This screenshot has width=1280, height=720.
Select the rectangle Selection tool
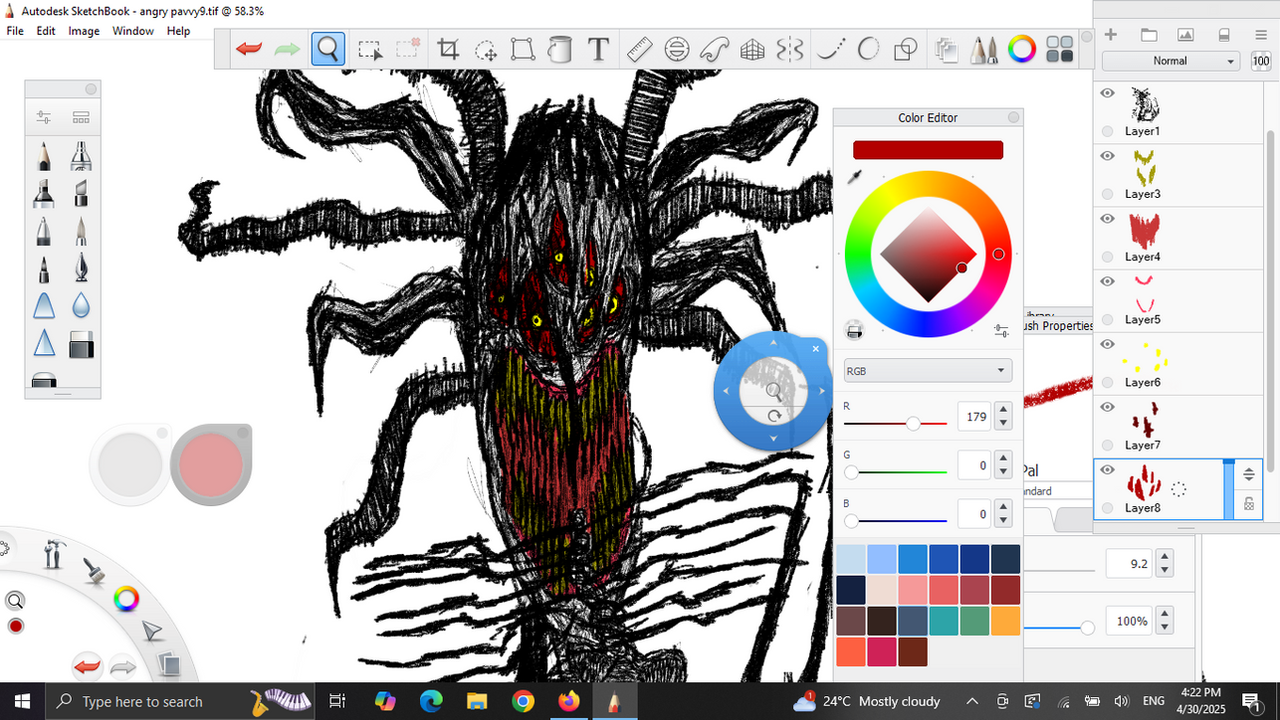pos(370,49)
